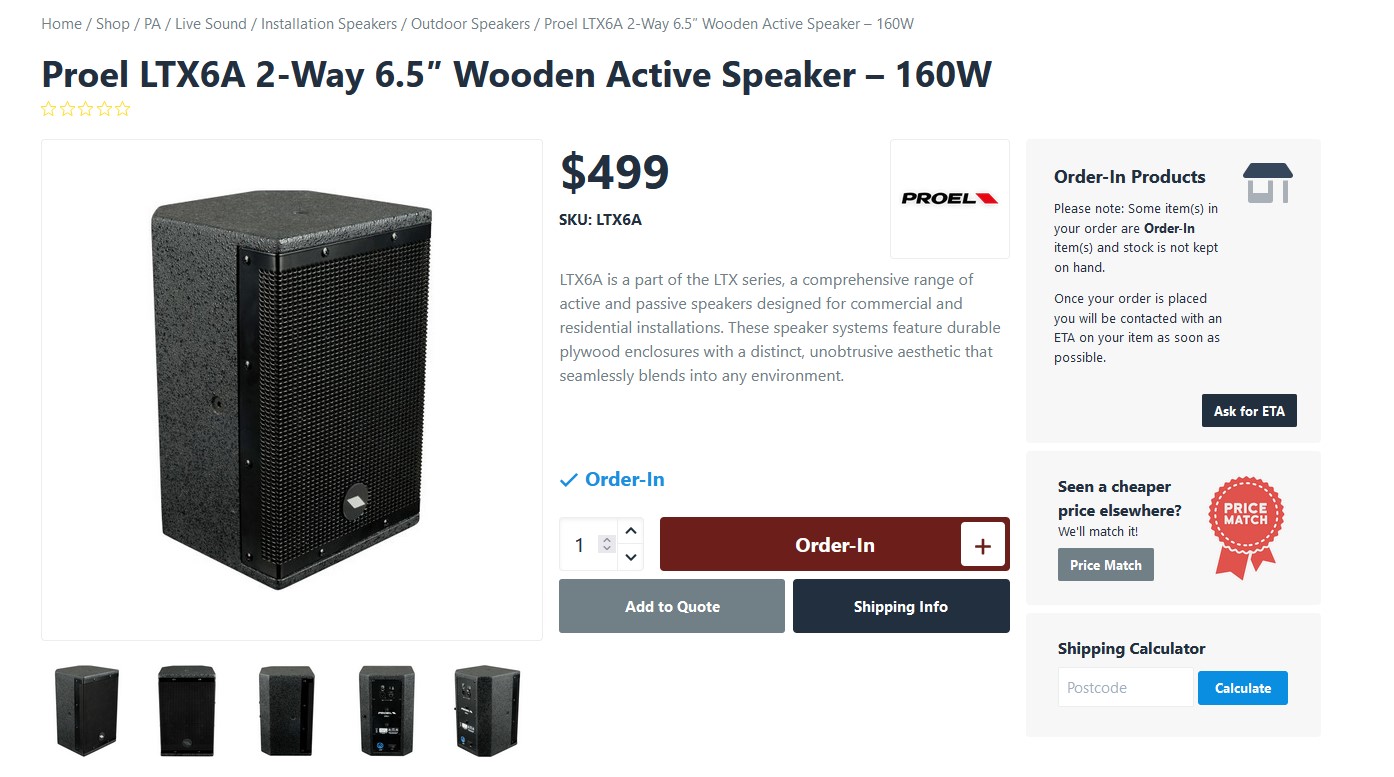Click the blue Order-In checkmark icon
The image size is (1394, 777).
pyautogui.click(x=568, y=480)
